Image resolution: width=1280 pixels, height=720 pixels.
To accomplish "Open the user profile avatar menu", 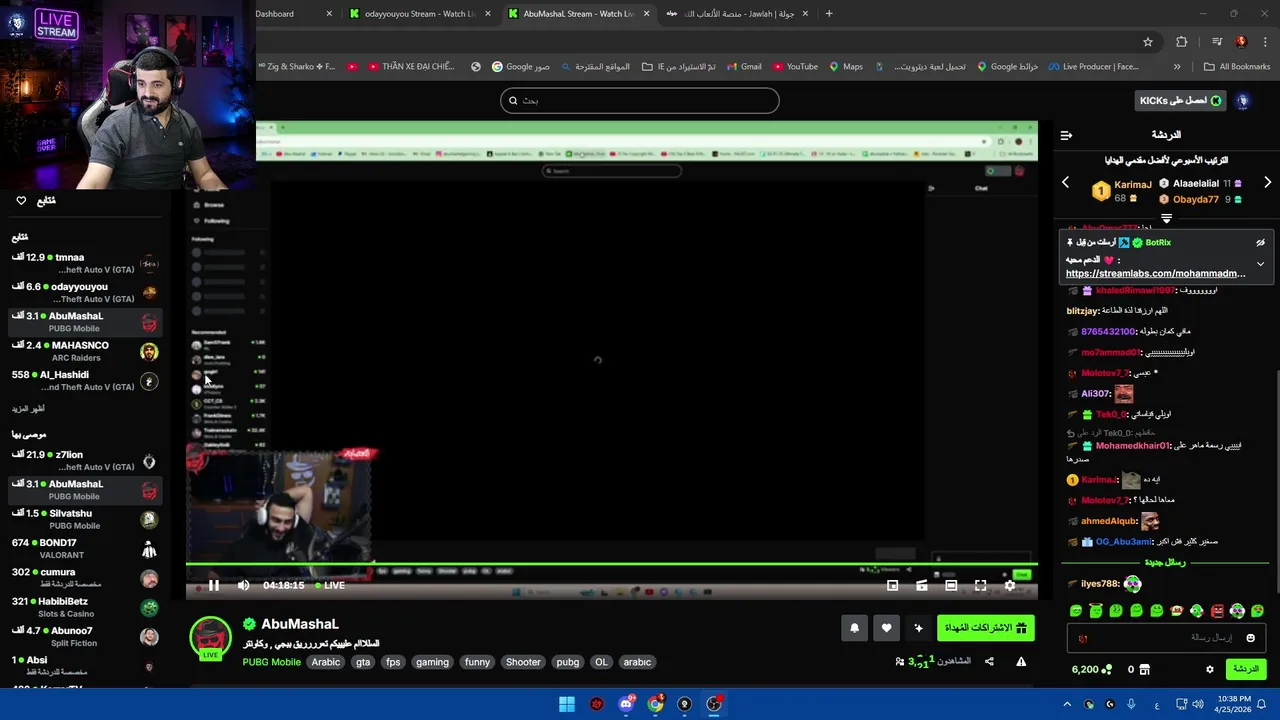I will [x=1243, y=101].
